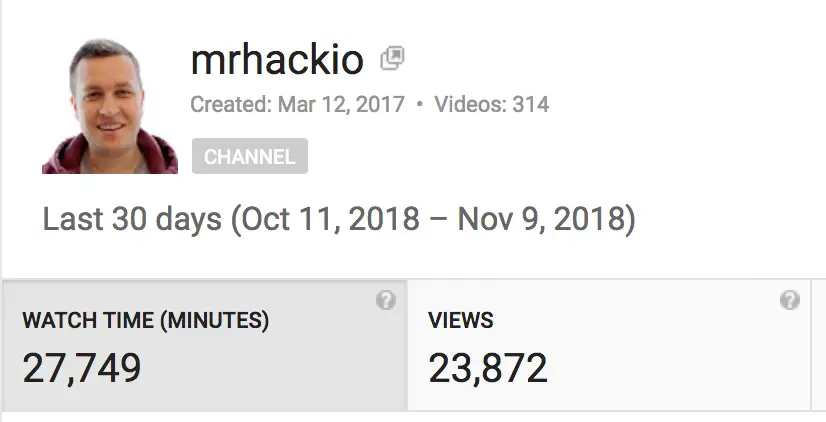Click the mrhackio profile photo
This screenshot has width=826, height=422.
(x=110, y=106)
